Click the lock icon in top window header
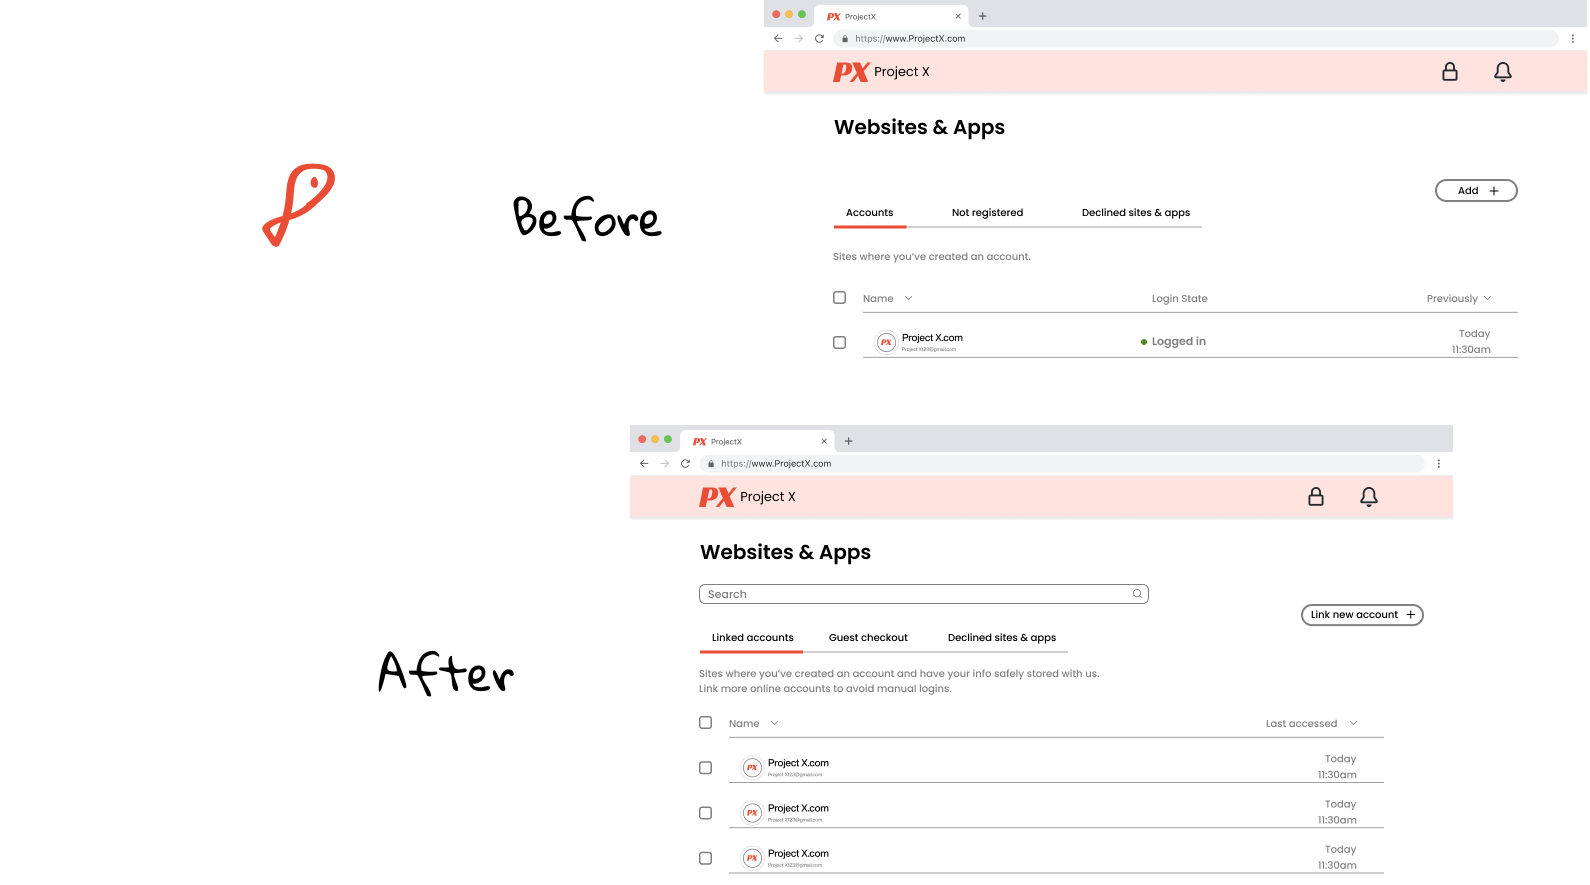The image size is (1590, 885). click(1449, 72)
